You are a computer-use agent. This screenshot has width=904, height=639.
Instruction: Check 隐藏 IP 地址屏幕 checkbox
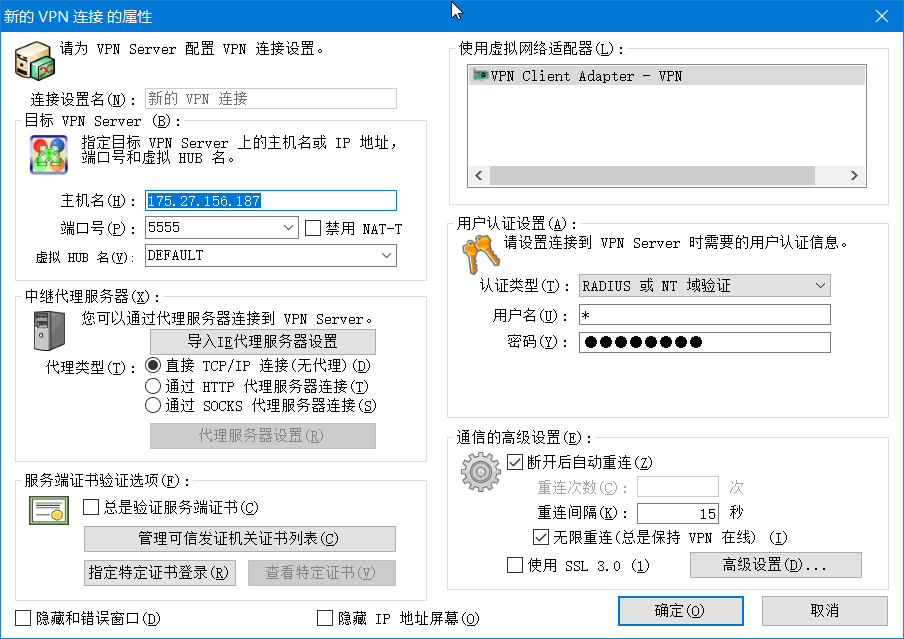coord(325,618)
